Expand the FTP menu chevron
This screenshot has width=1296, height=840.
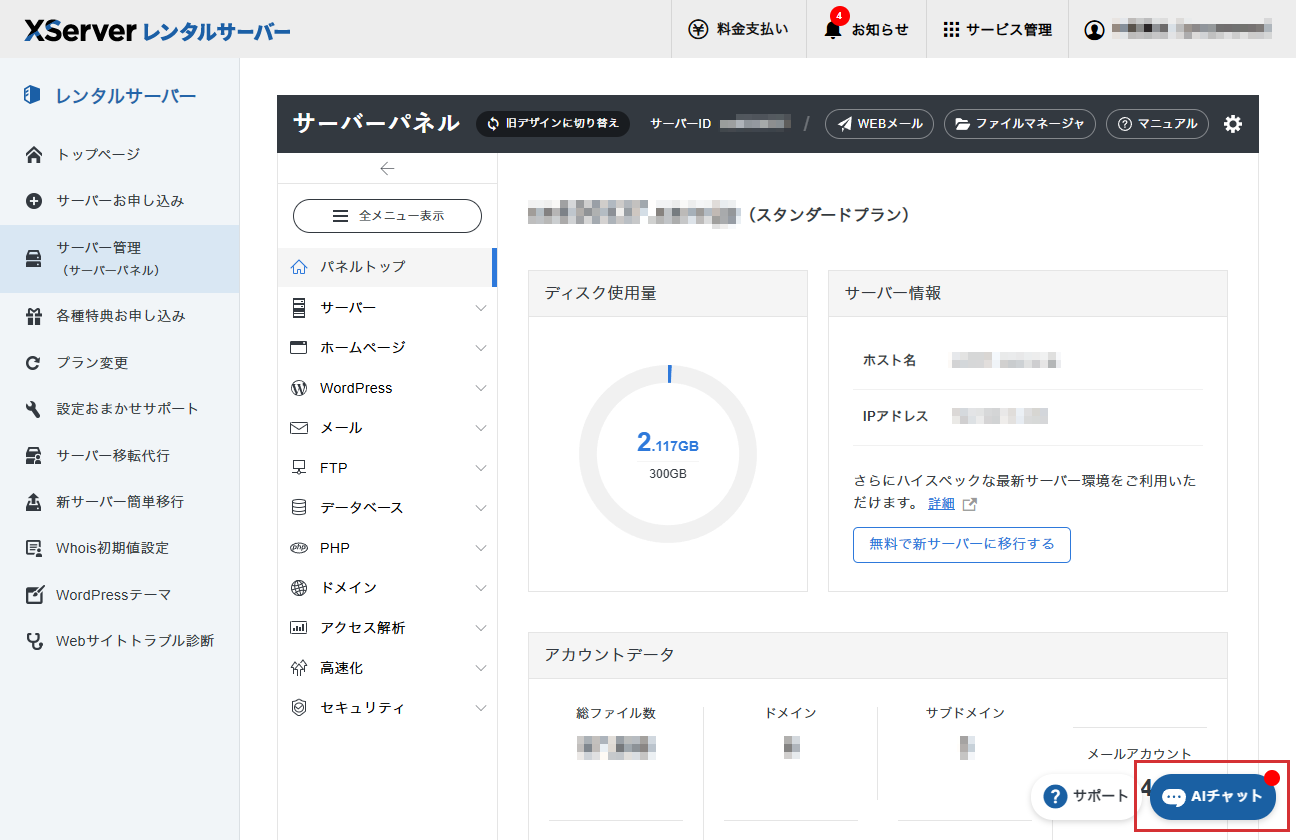(481, 468)
